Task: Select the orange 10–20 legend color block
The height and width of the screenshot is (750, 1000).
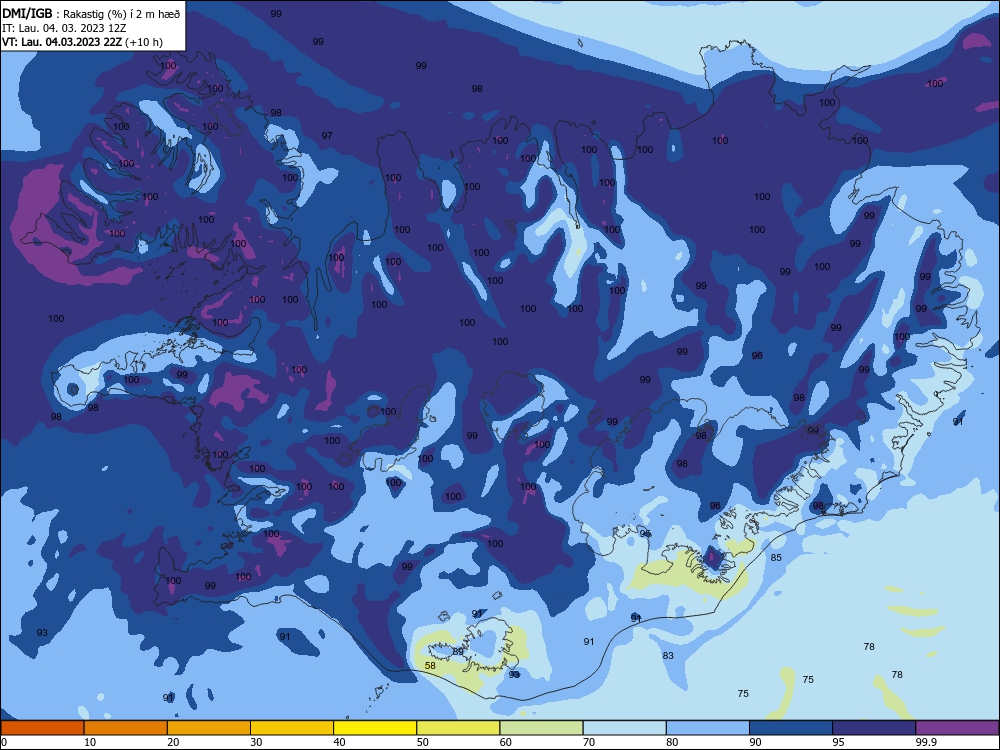Action: pos(126,728)
